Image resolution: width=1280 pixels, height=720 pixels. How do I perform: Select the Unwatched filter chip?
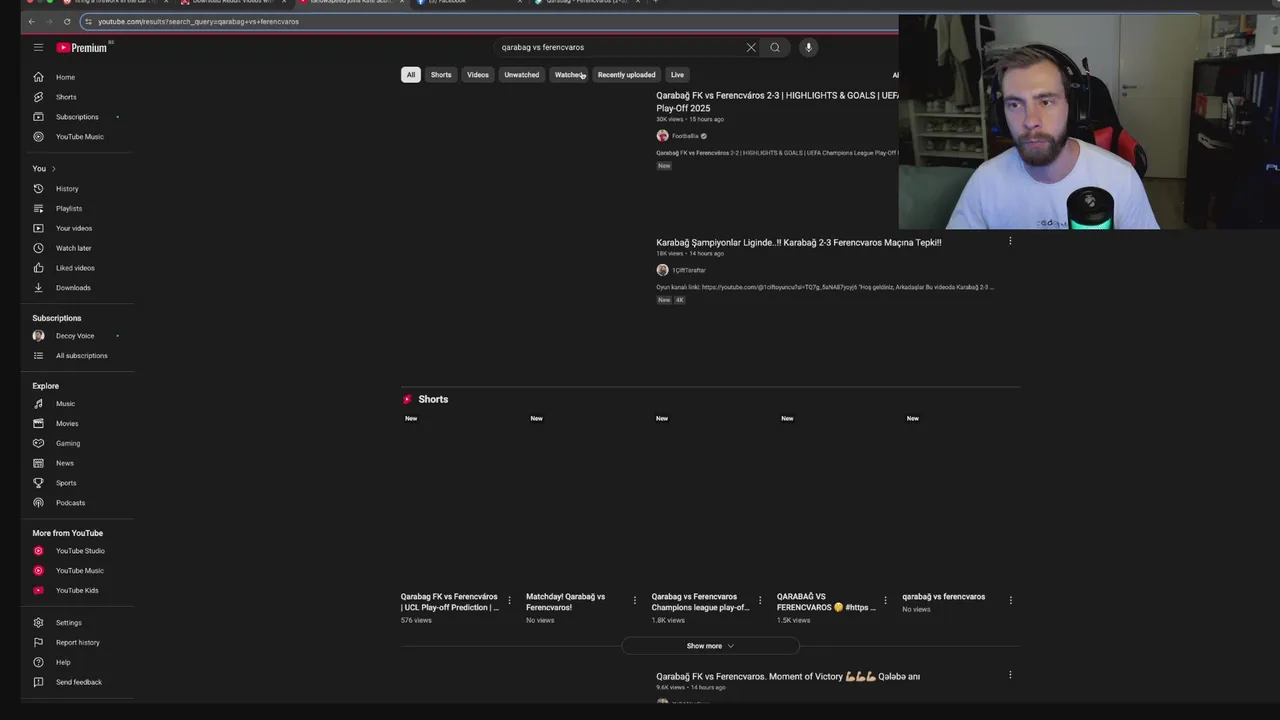521,75
